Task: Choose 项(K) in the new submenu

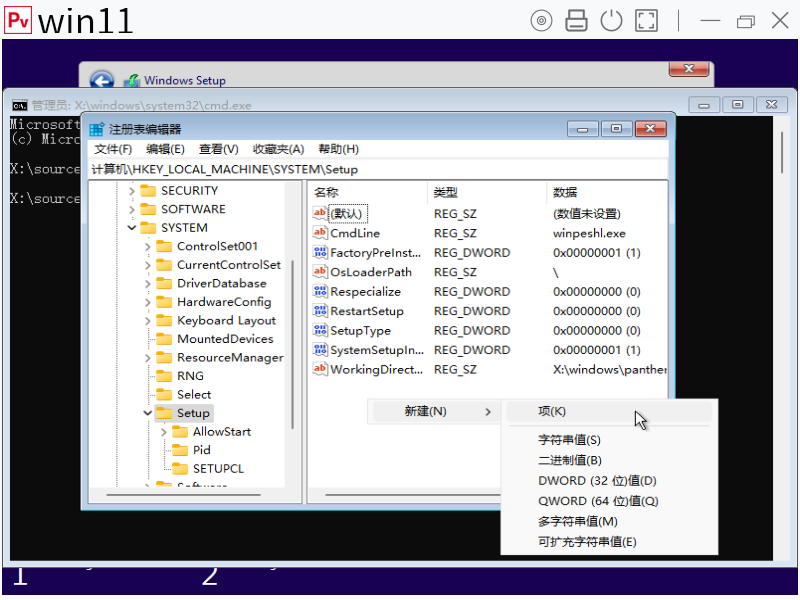Action: [609, 412]
